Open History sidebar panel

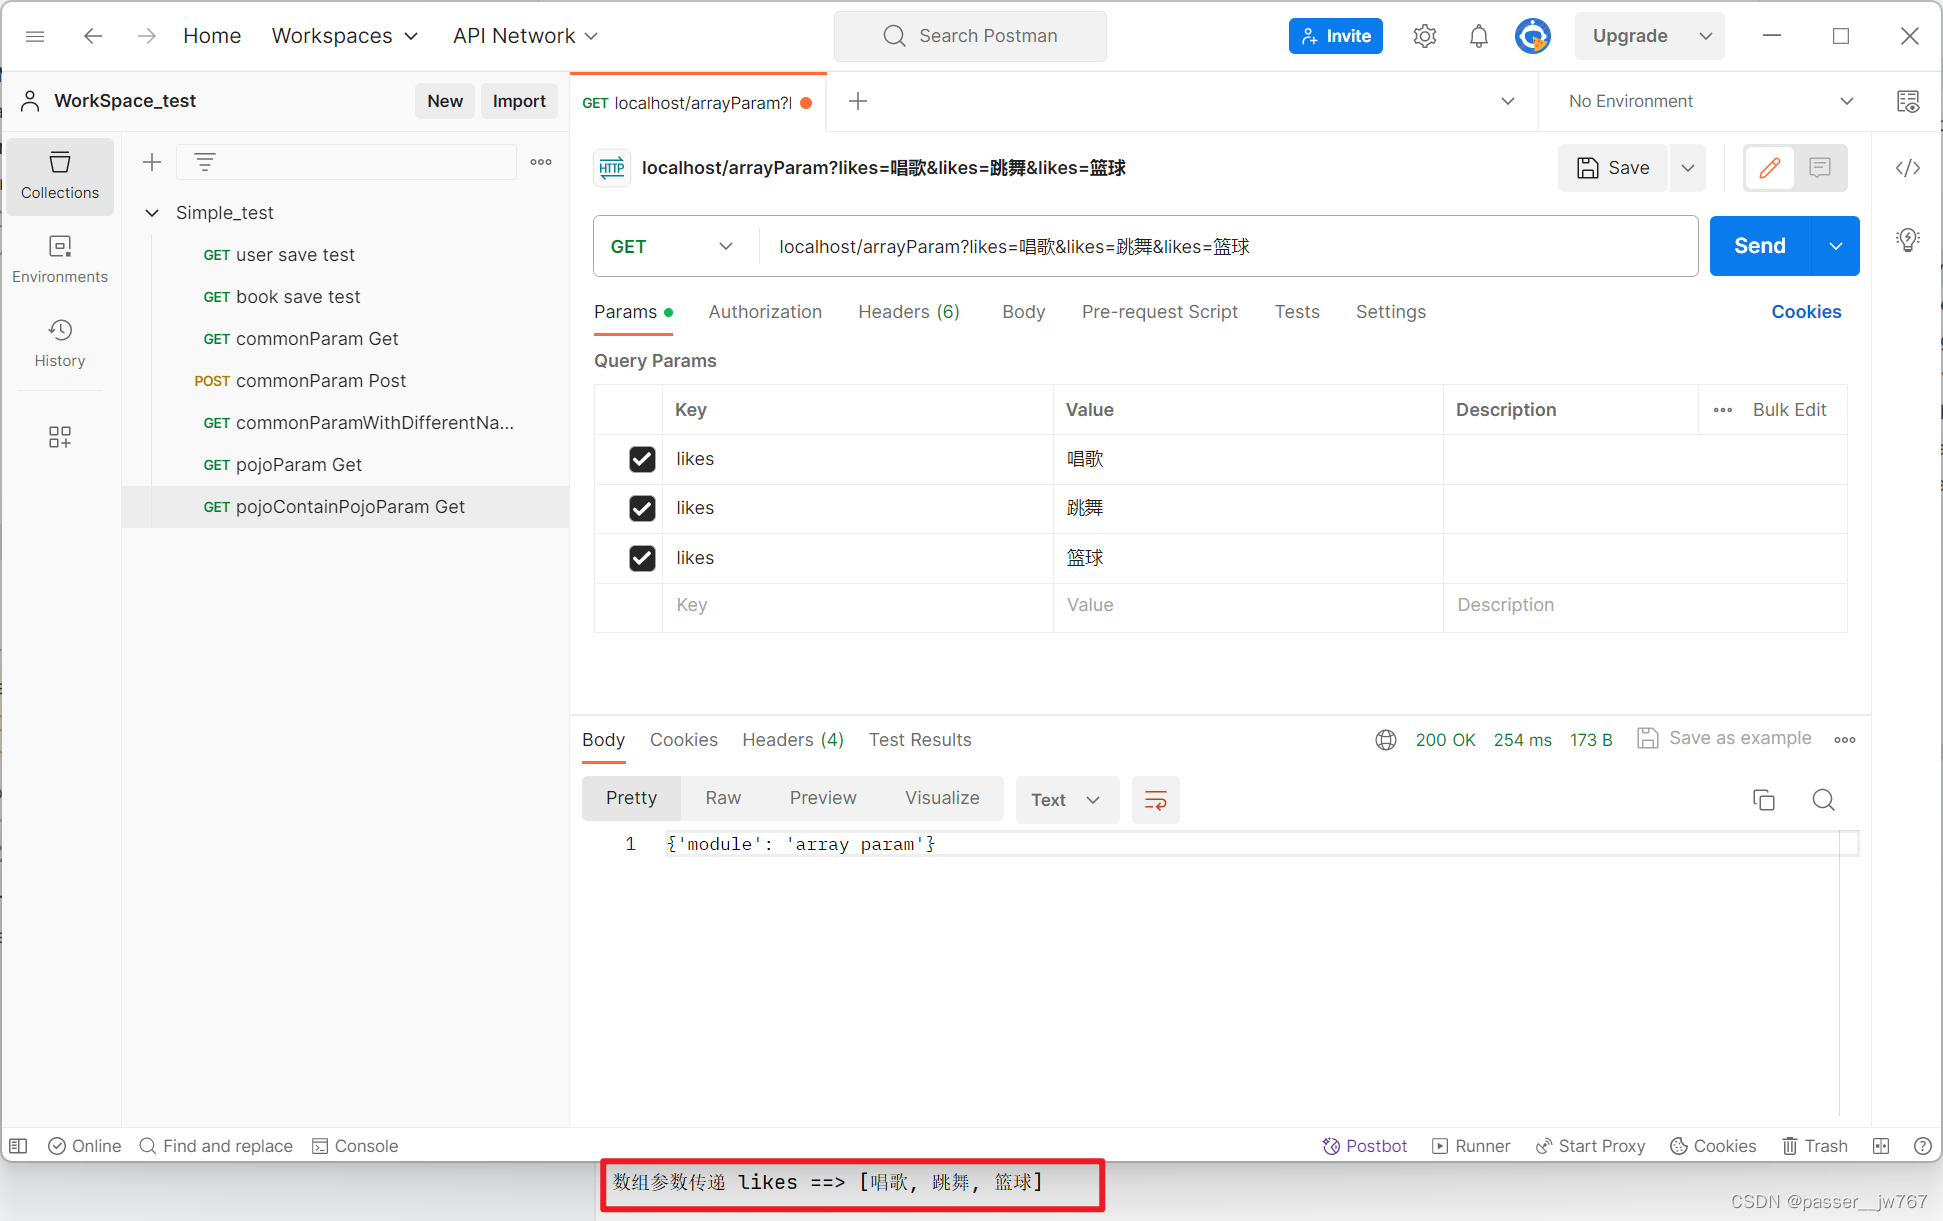[x=60, y=344]
